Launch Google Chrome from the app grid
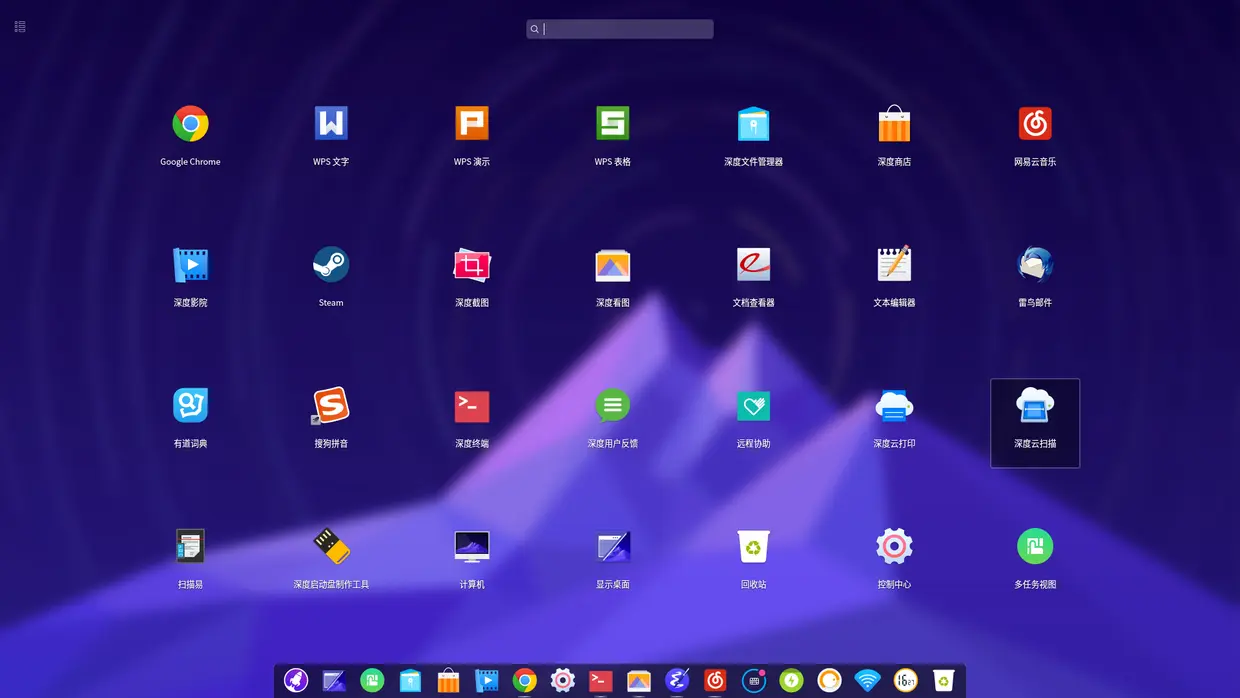The width and height of the screenshot is (1240, 698). pyautogui.click(x=190, y=124)
